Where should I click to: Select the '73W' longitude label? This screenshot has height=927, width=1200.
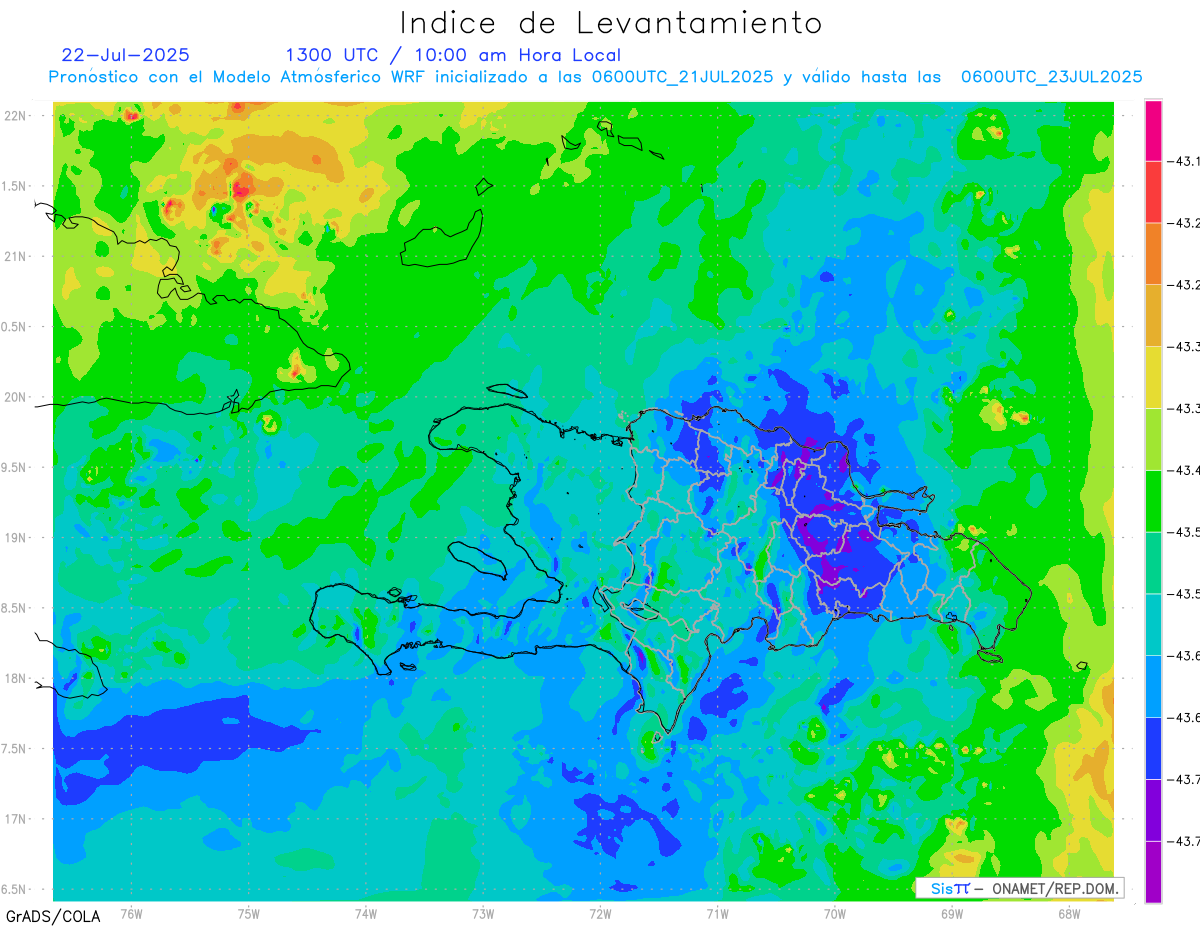[483, 913]
